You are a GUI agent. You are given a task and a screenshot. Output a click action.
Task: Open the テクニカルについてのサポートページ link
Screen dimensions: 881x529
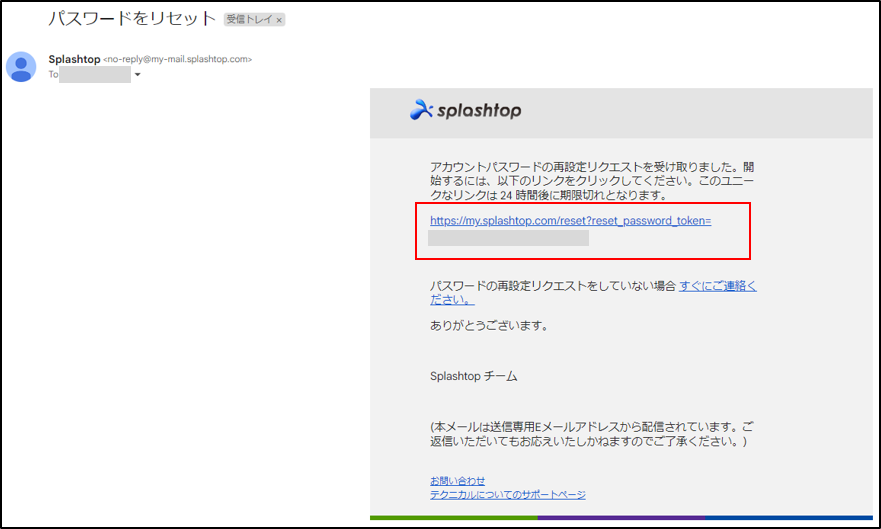click(507, 494)
